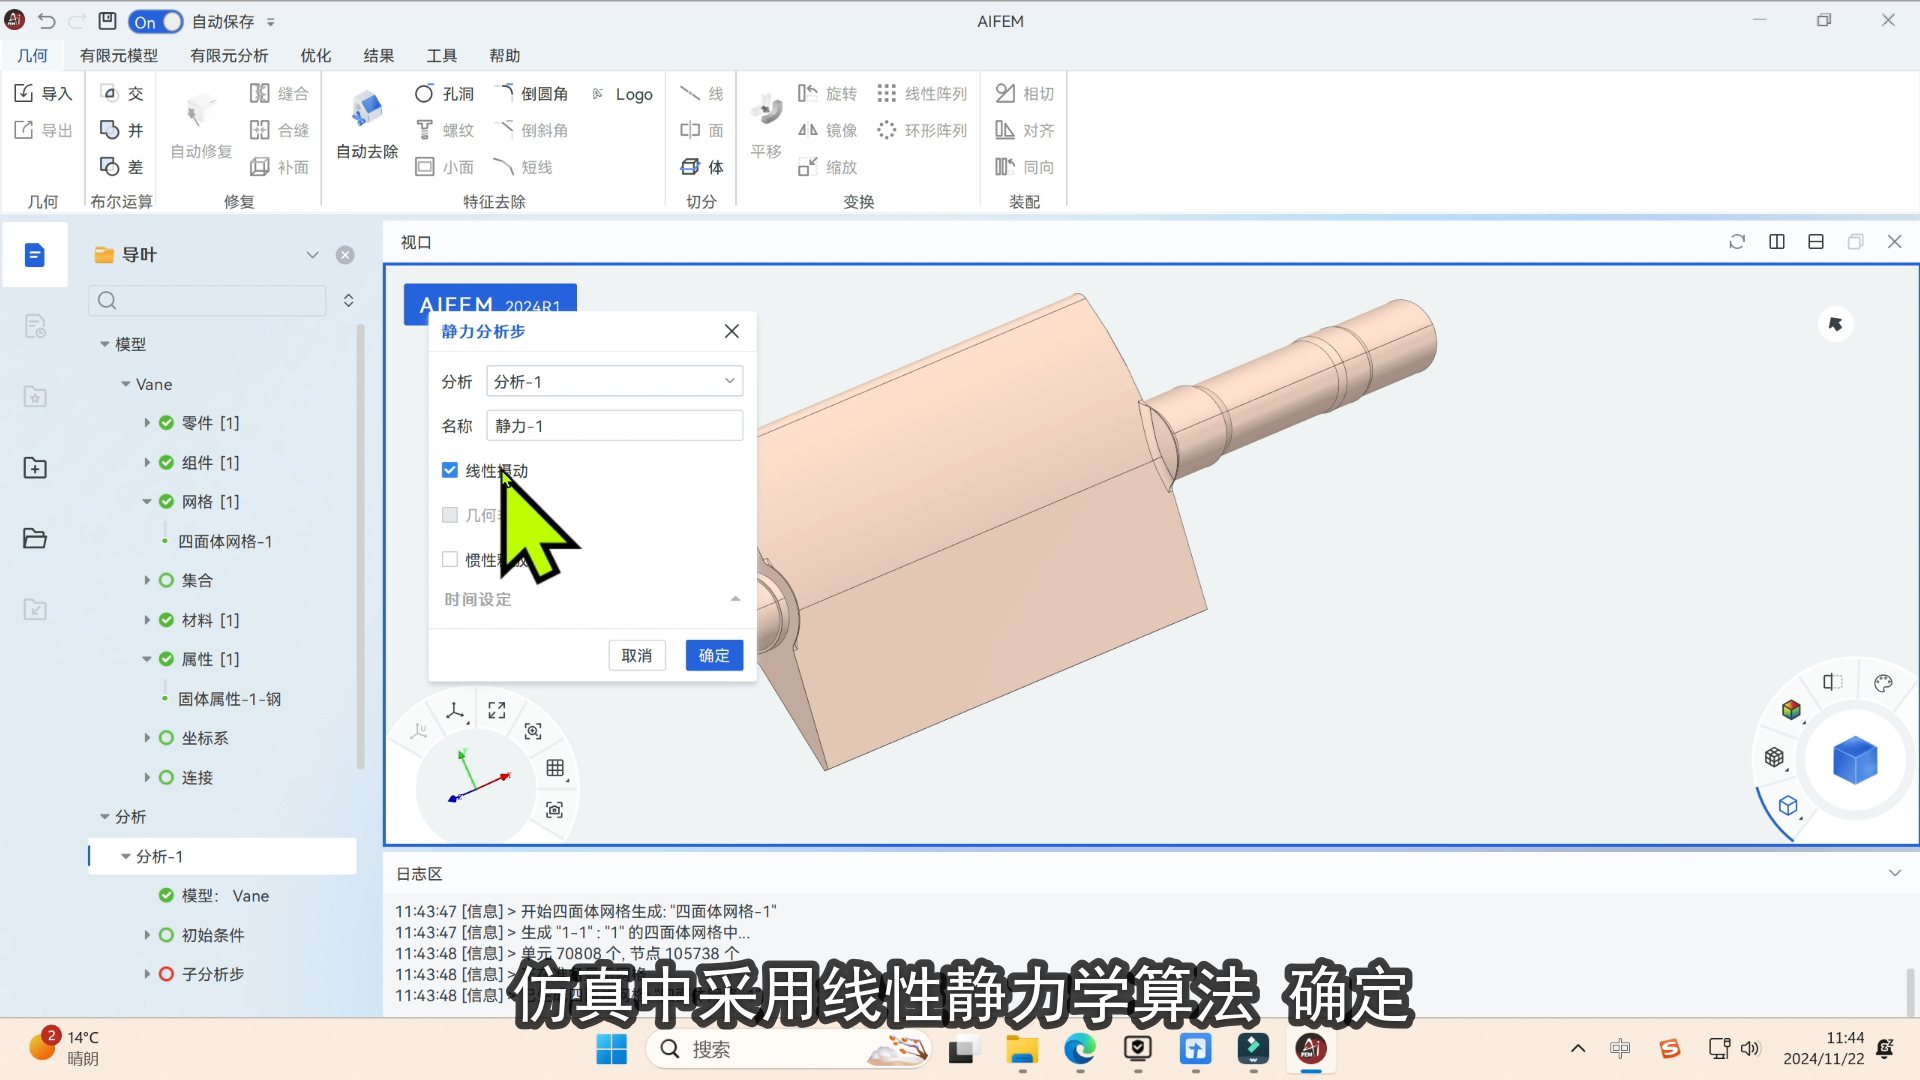Click the fit-to-view icon near the axis widget

(497, 710)
